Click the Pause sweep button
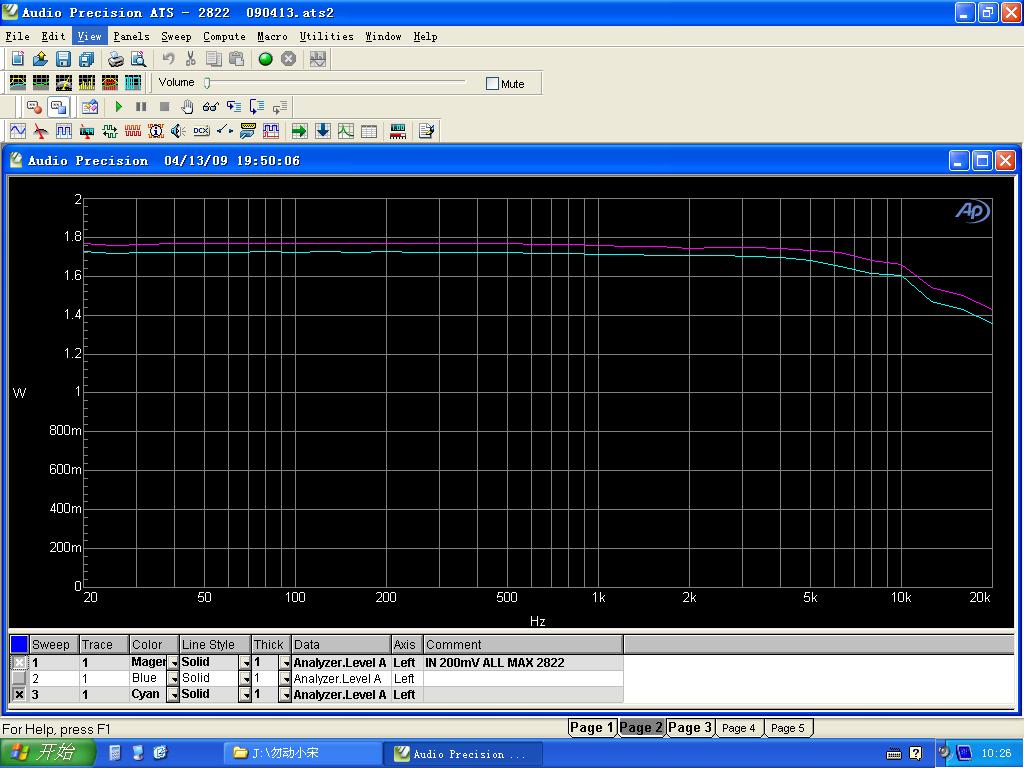 click(x=141, y=107)
